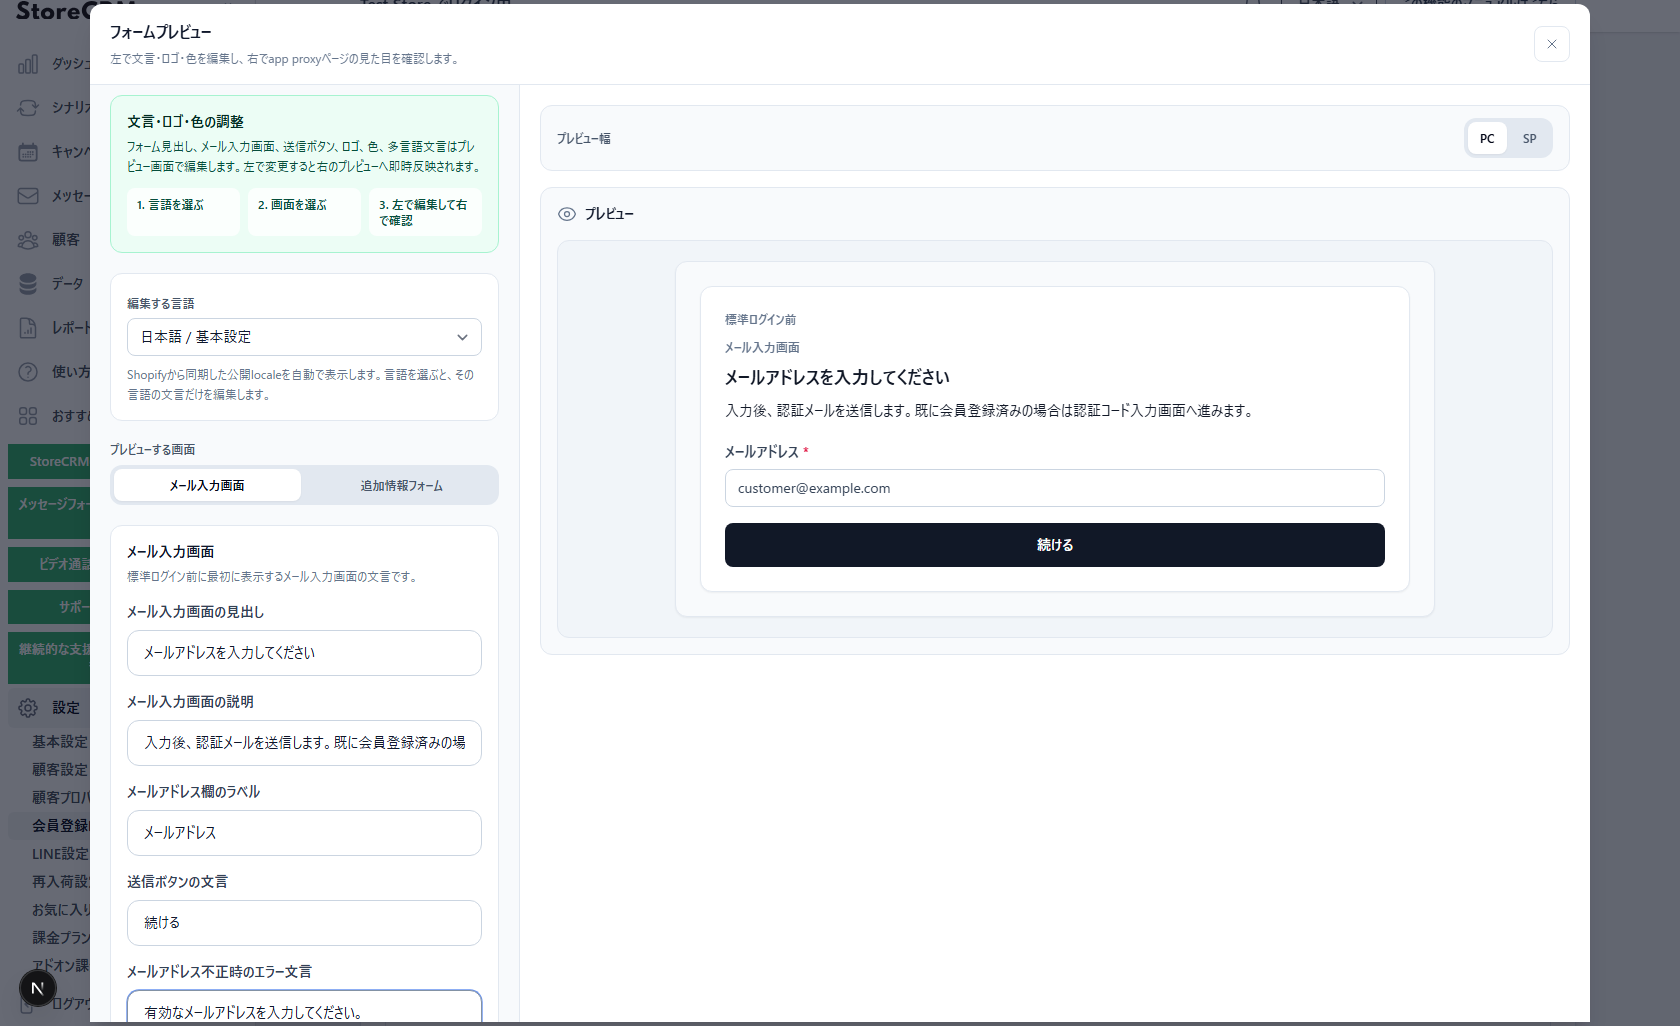Click the settings gear icon
Screen dimensions: 1680x1026
28,708
